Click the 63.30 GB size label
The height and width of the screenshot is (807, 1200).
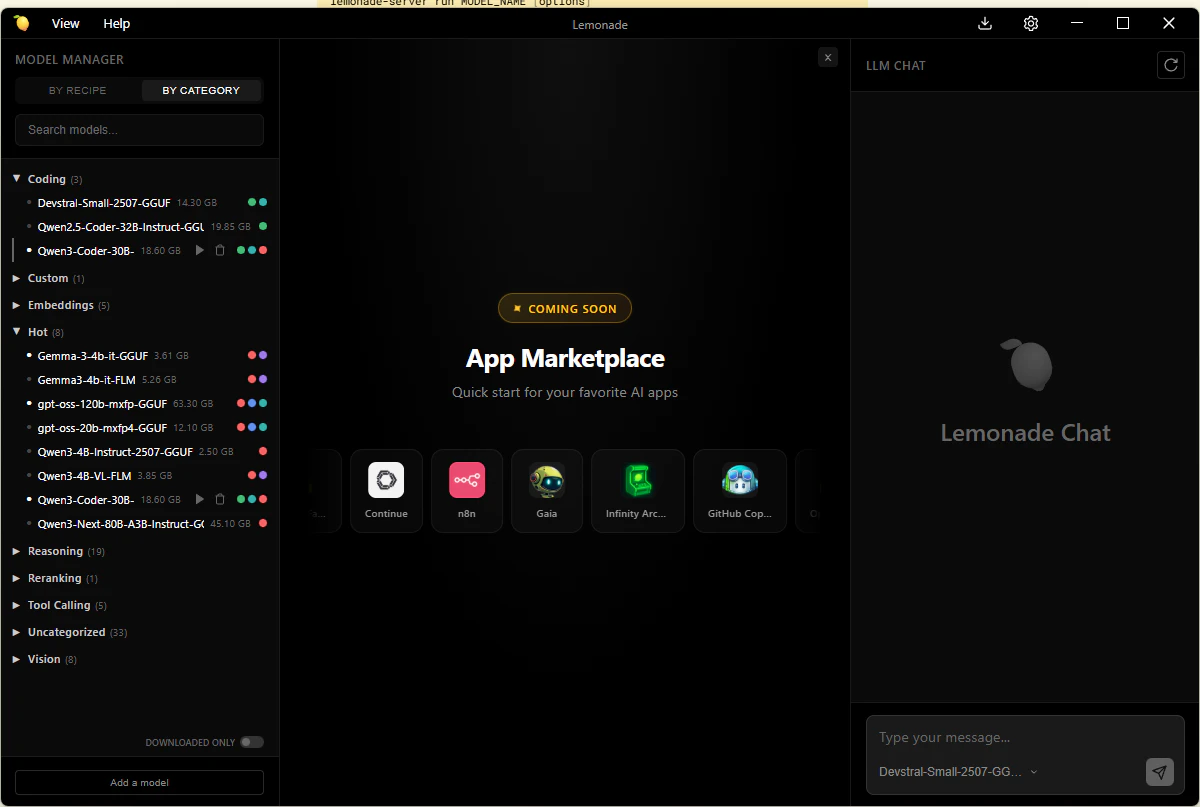pyautogui.click(x=193, y=404)
